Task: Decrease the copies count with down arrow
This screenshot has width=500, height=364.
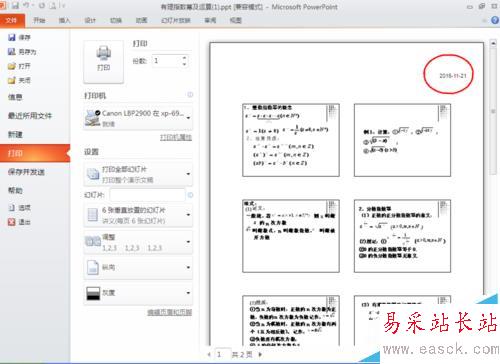Action: [185, 64]
